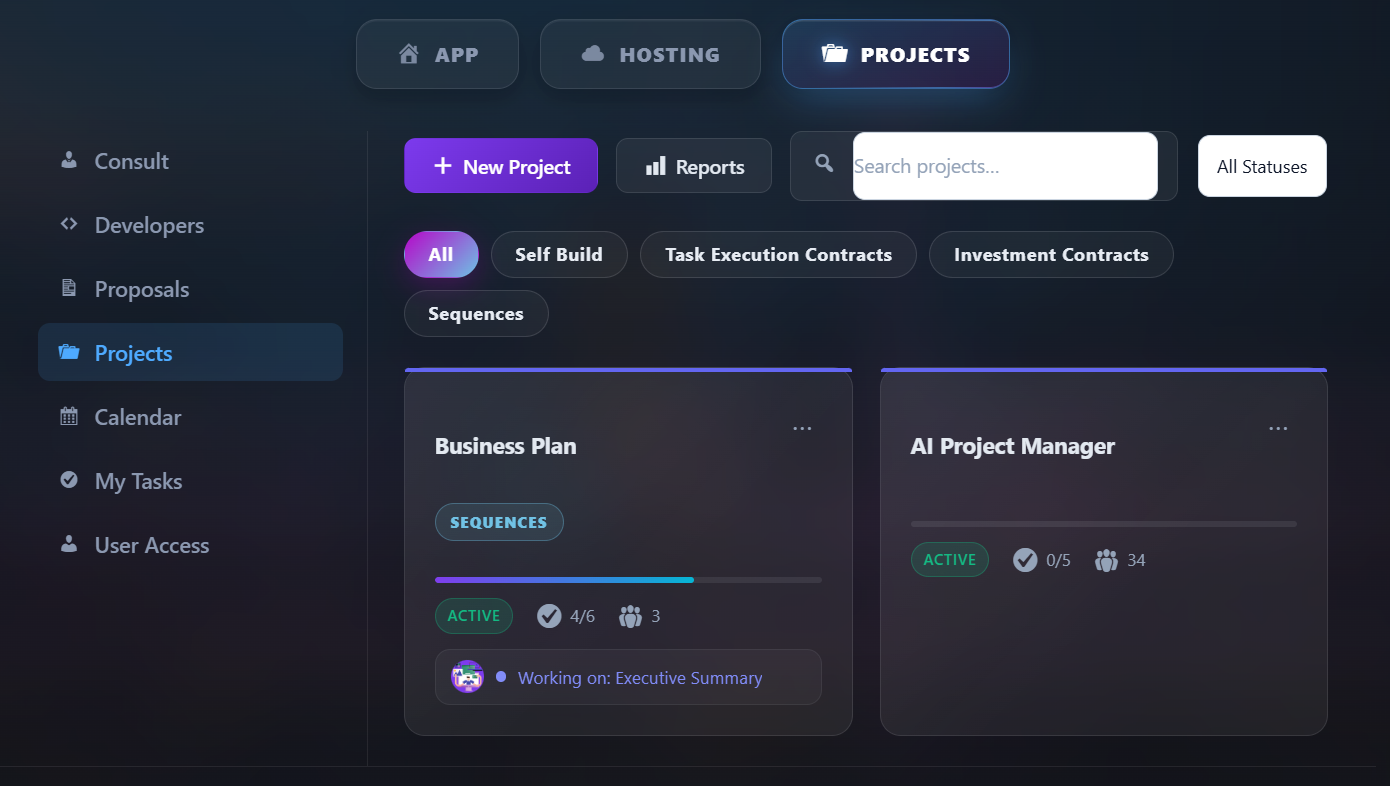The height and width of the screenshot is (786, 1390).
Task: Click the members icon on Business Plan card
Action: [630, 616]
